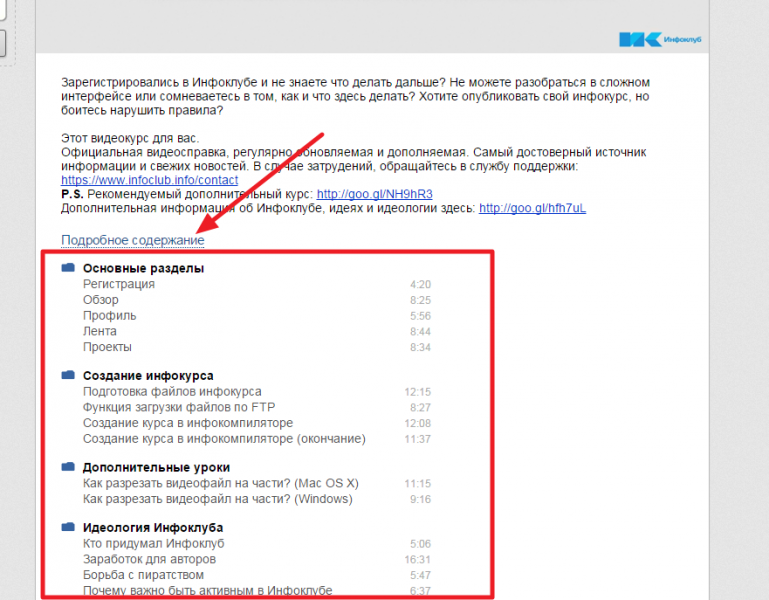Click the Инфоклуб logo in header
Viewport: 769px width, 600px height.
pyautogui.click(x=660, y=39)
